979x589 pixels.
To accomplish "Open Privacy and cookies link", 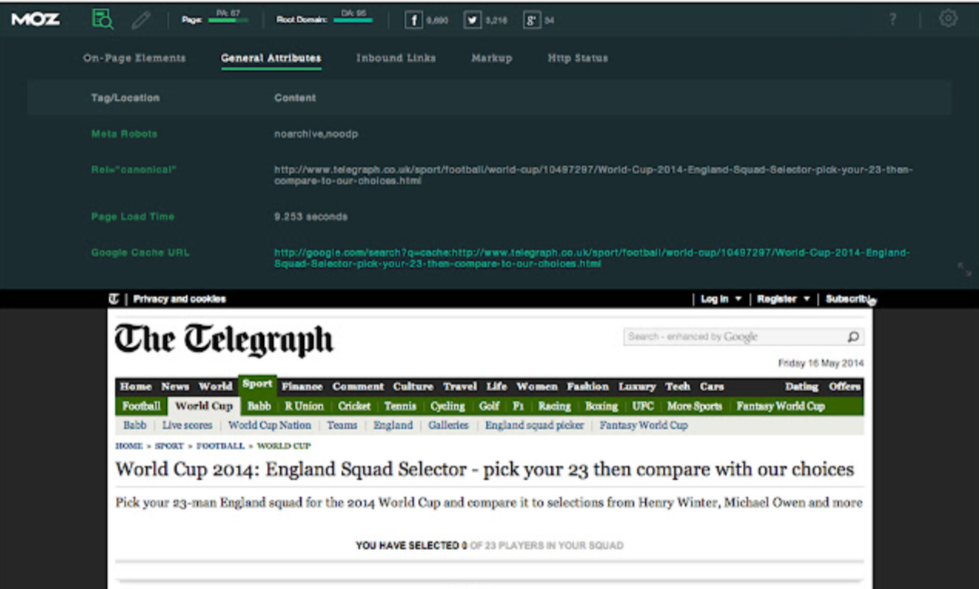I will point(179,299).
